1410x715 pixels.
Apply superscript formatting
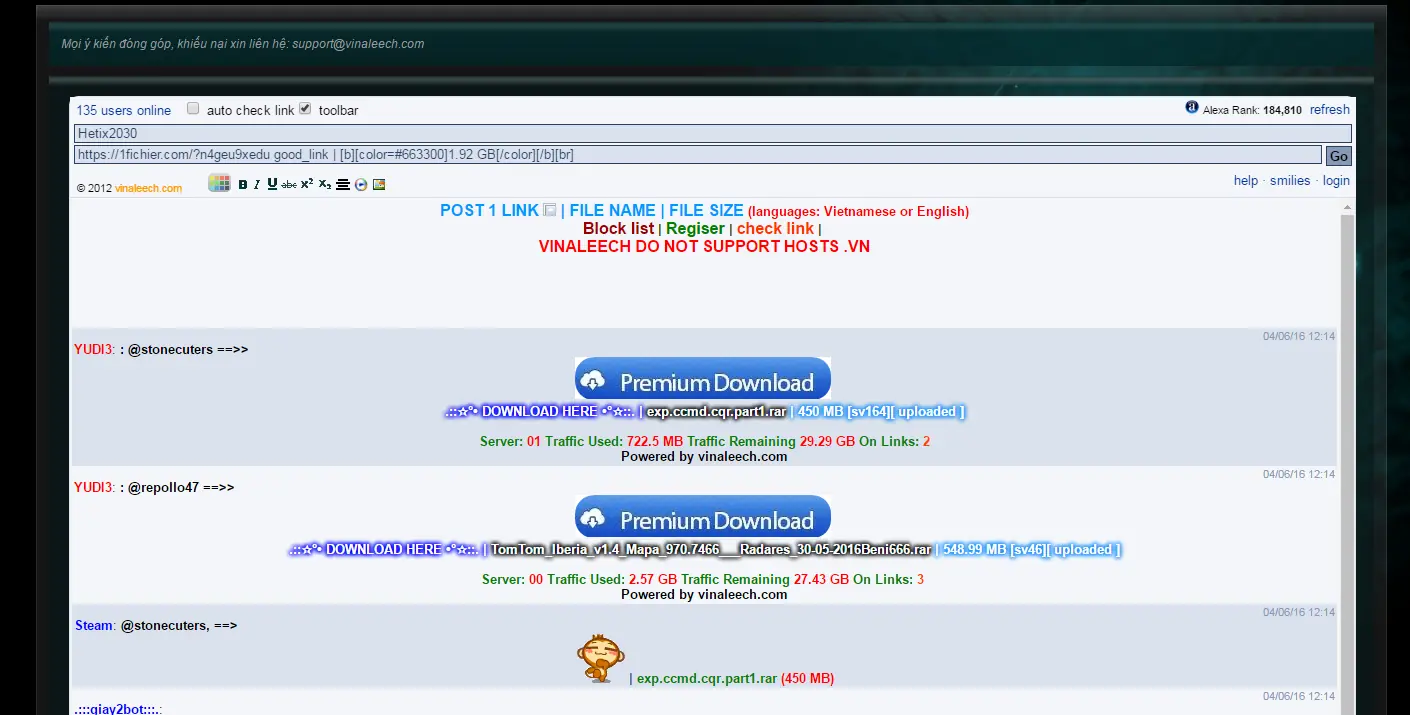coord(307,184)
